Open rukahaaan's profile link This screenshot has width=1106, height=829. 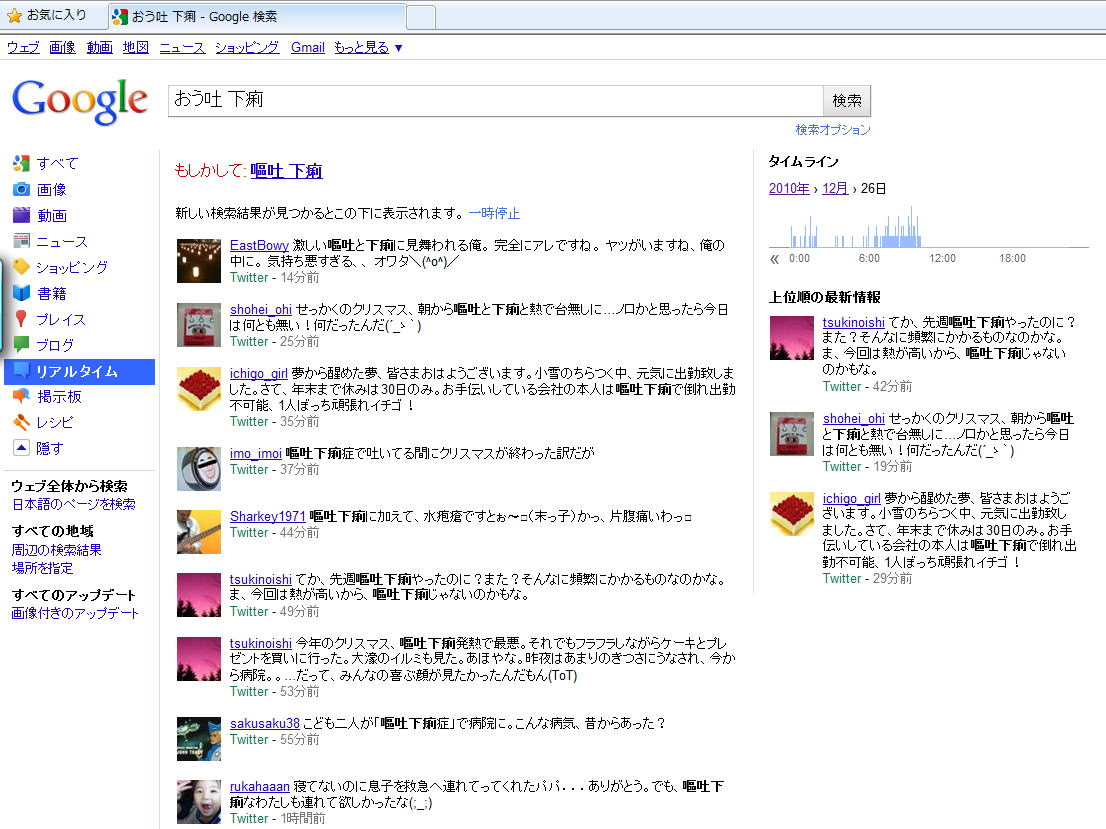[x=260, y=787]
